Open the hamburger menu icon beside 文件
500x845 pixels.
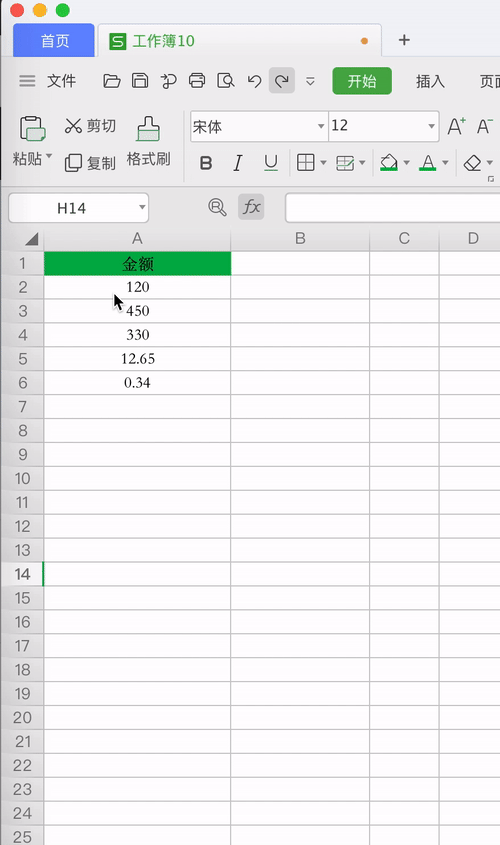(27, 81)
